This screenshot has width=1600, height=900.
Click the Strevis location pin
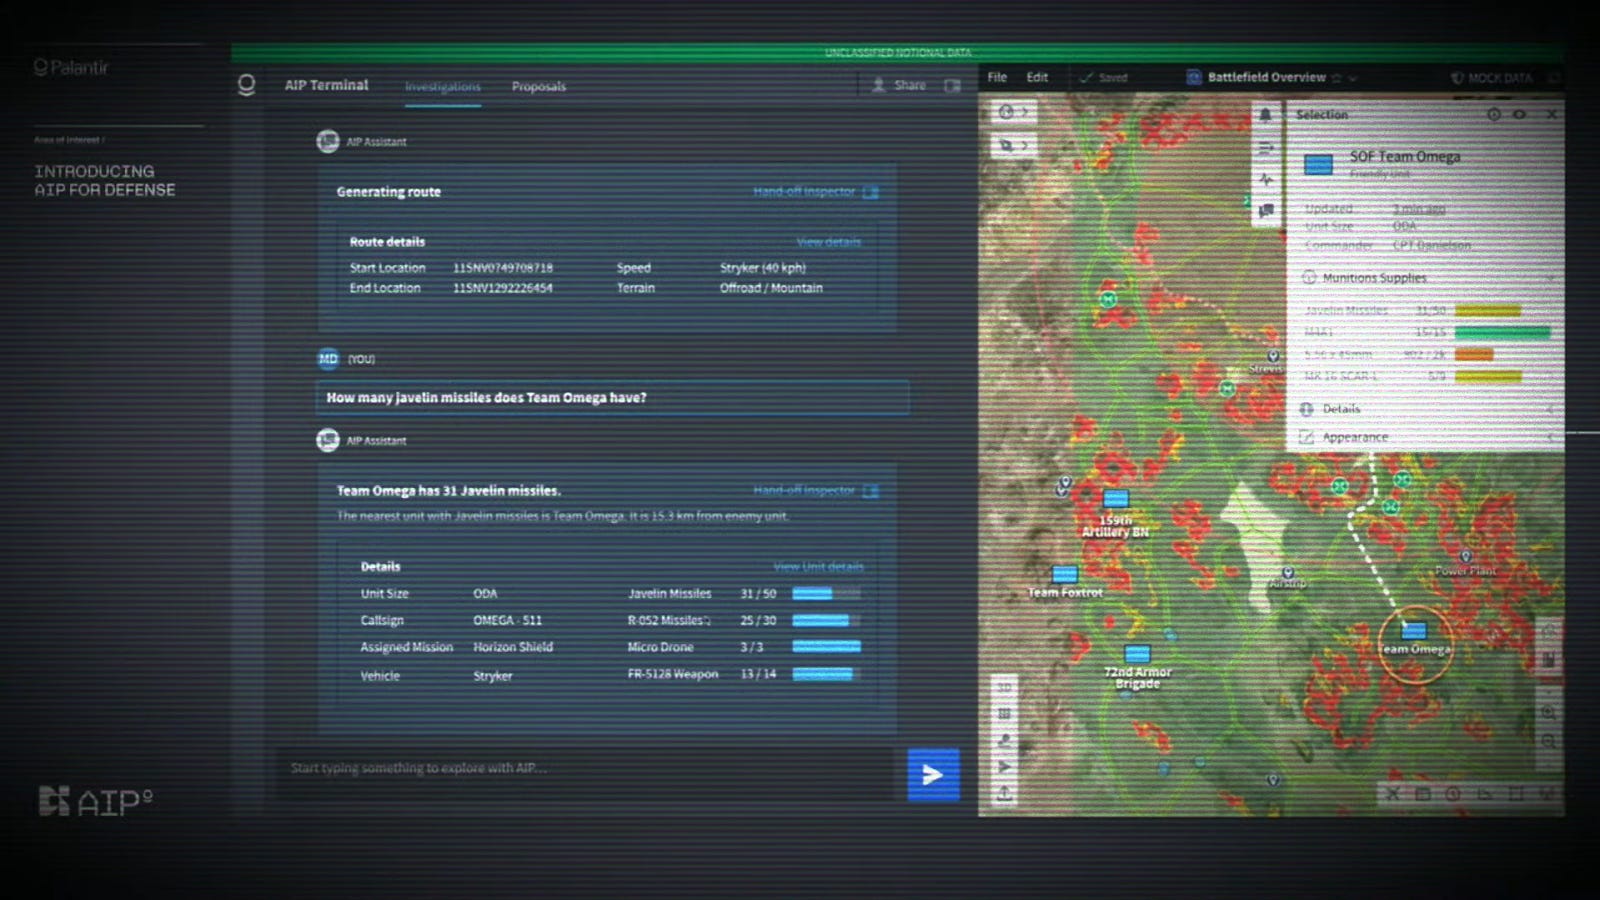click(x=1273, y=356)
